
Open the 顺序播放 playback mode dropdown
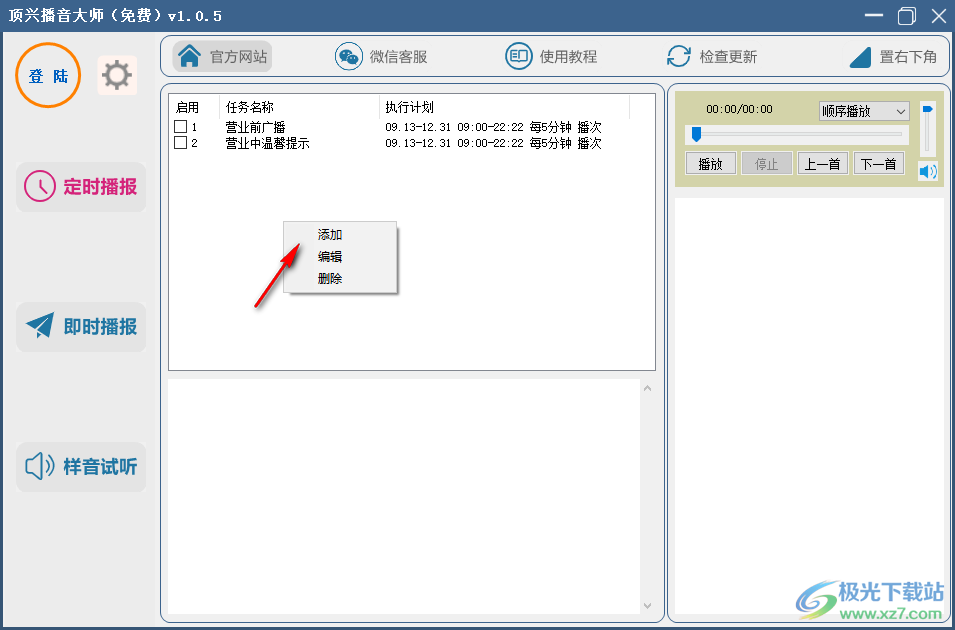pos(864,111)
